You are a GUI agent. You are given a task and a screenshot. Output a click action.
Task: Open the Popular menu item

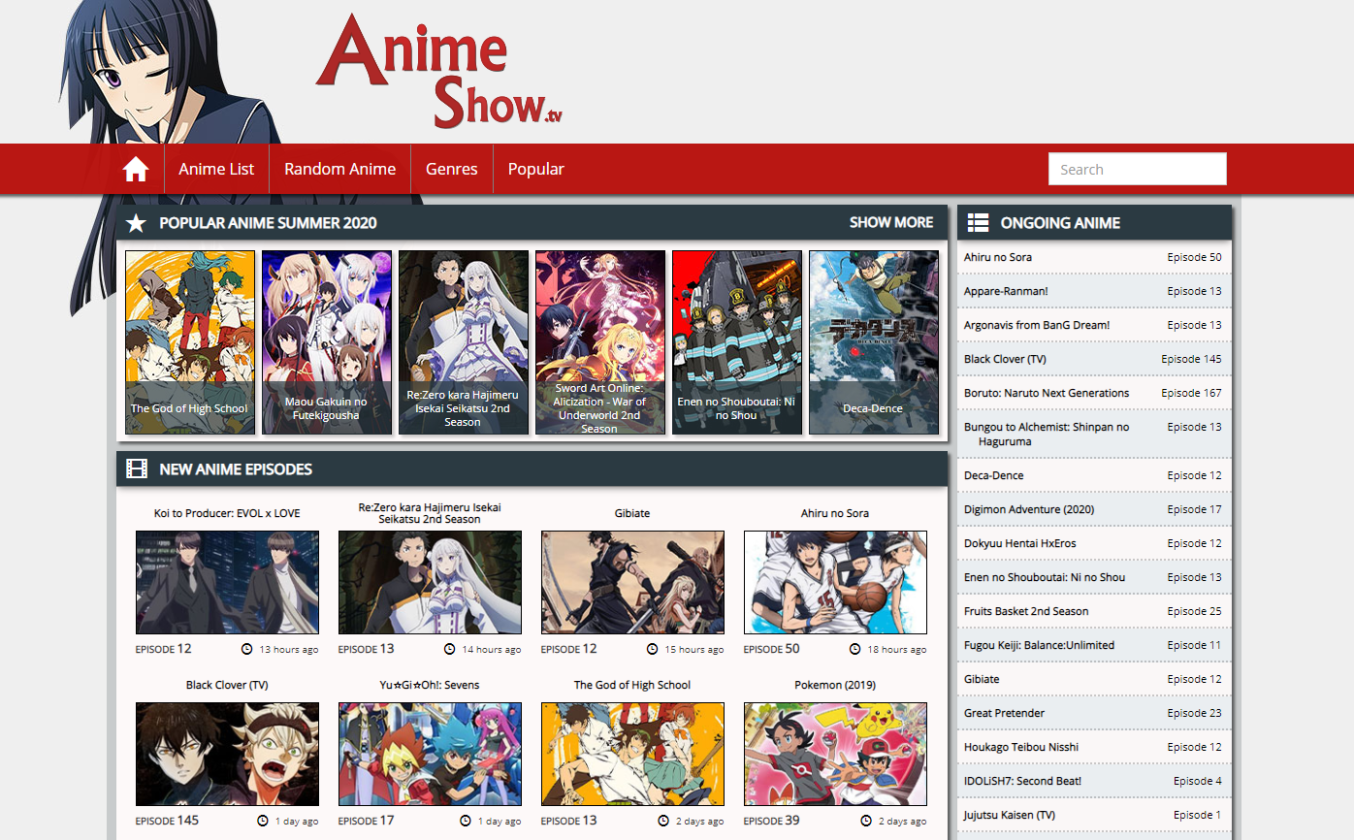point(536,169)
